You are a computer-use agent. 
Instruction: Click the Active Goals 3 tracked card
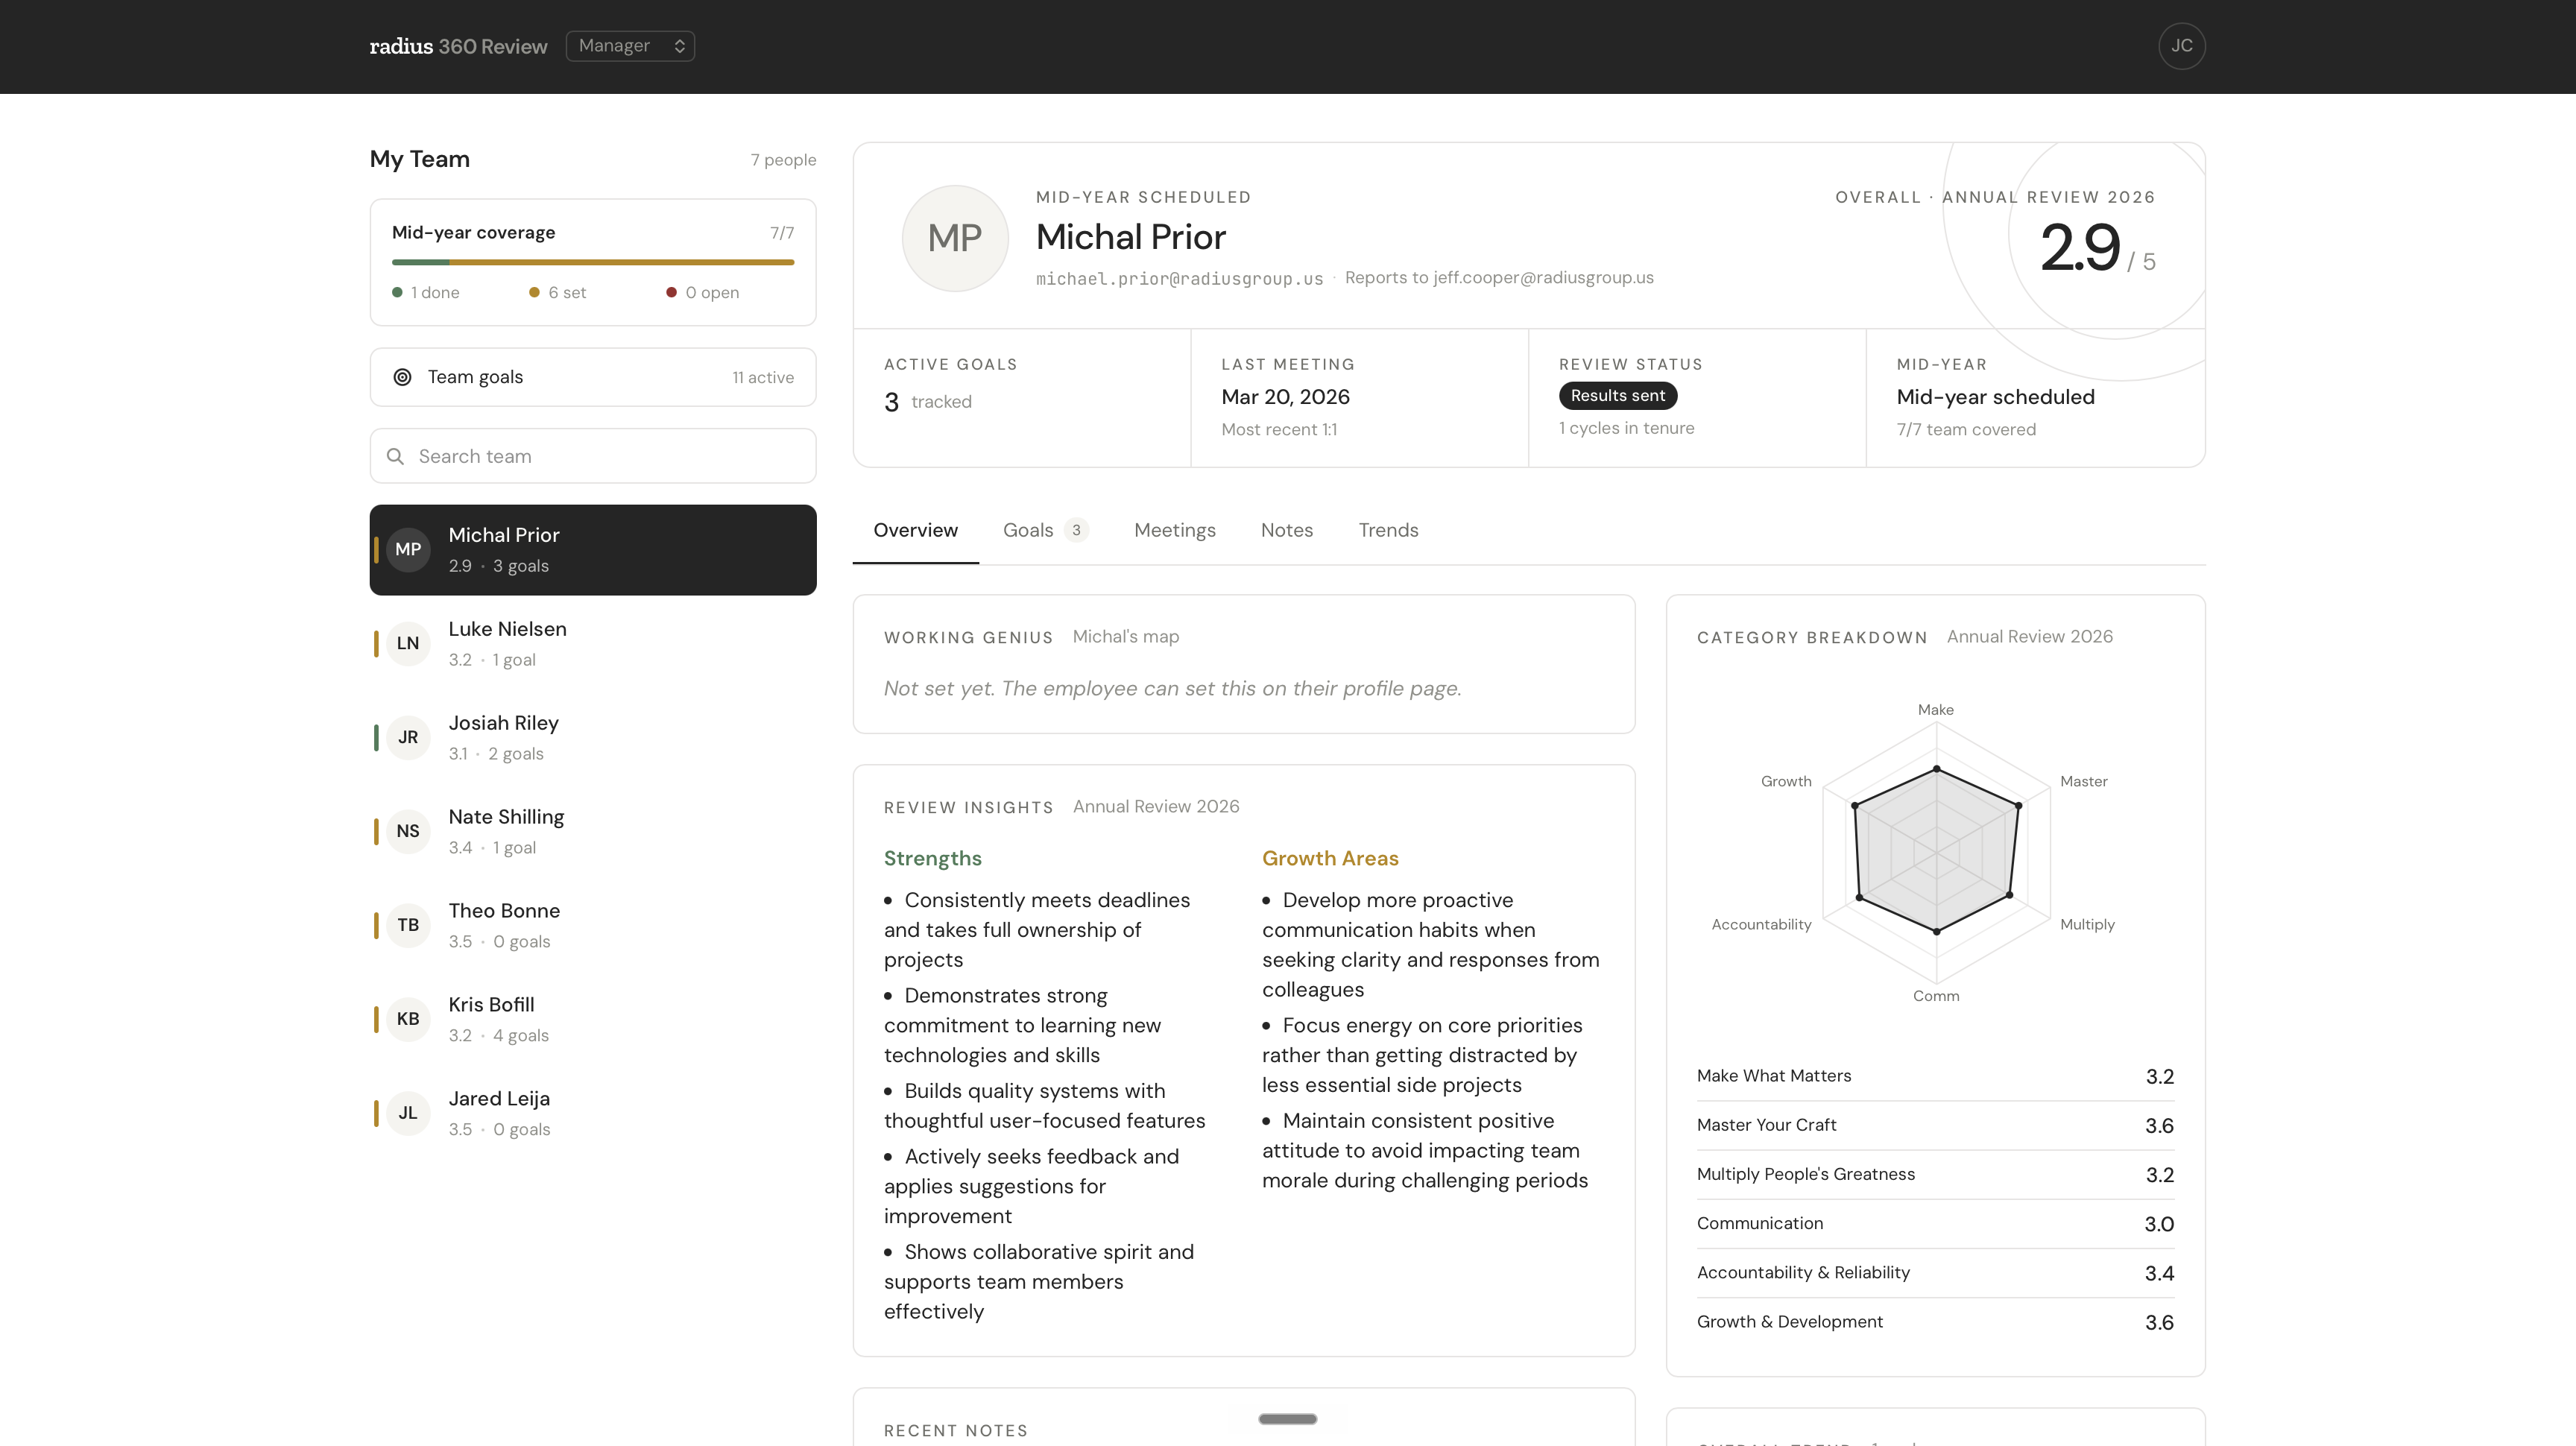(x=1022, y=398)
